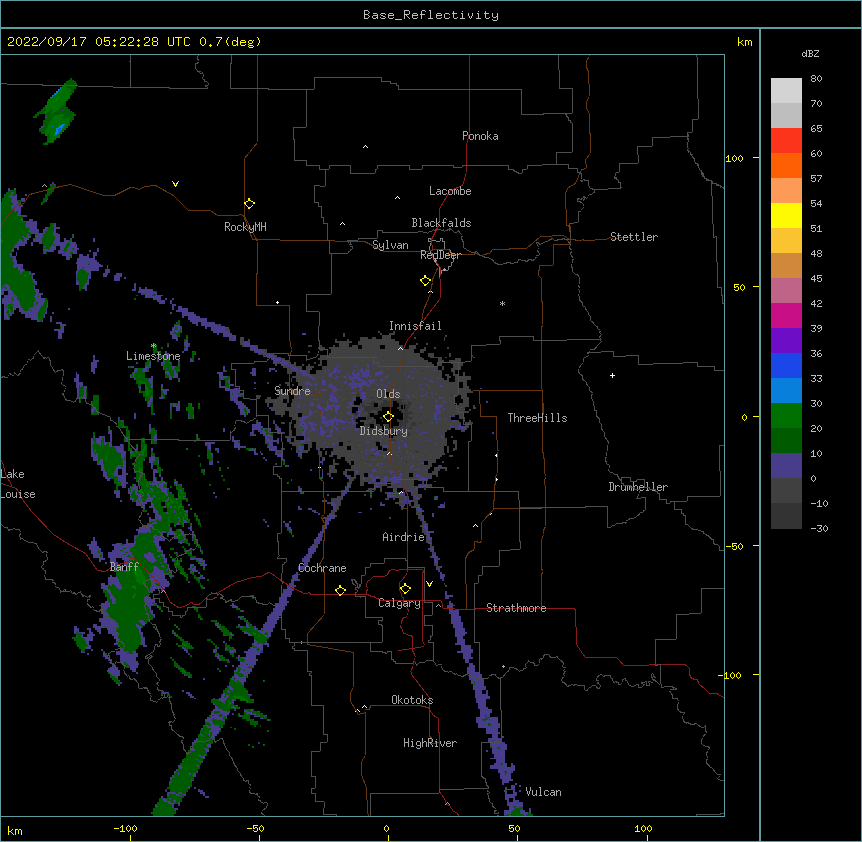
Task: Click the RockyMH label
Action: point(245,227)
